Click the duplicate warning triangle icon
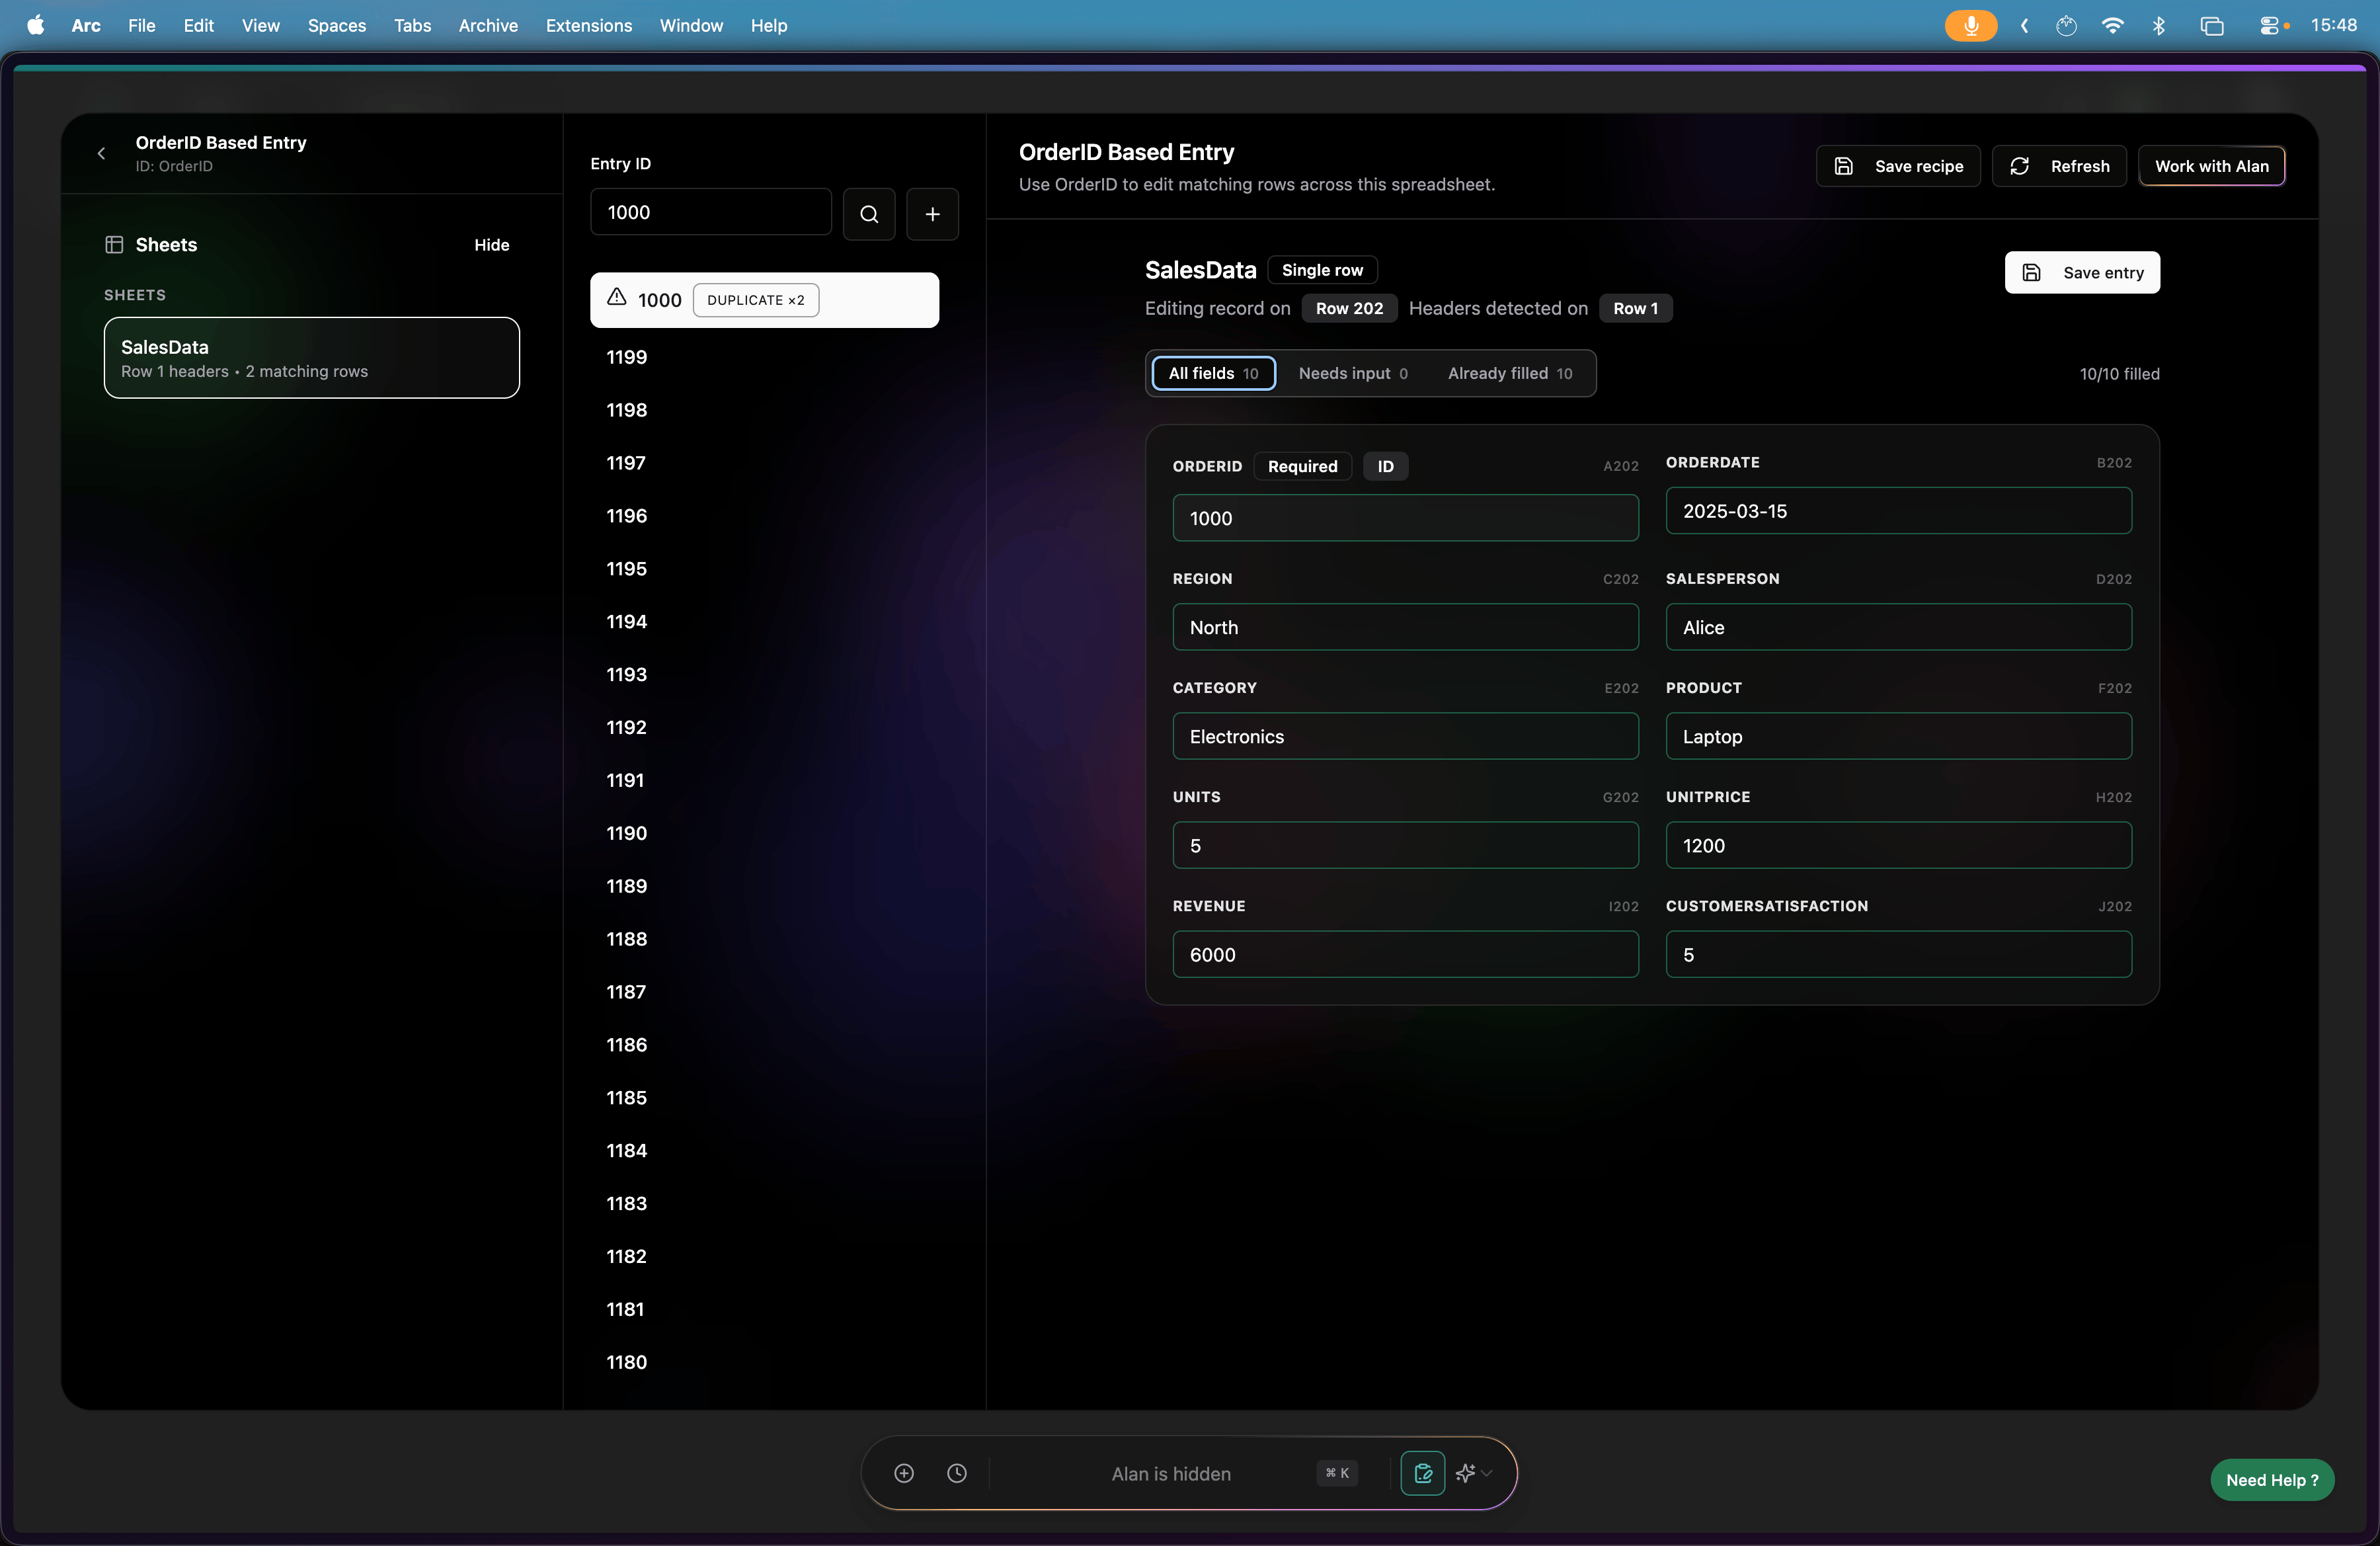 [617, 298]
